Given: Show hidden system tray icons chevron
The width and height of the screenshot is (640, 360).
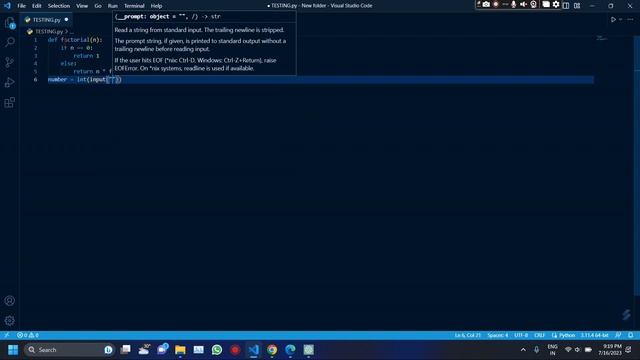Looking at the screenshot, I should tap(523, 350).
